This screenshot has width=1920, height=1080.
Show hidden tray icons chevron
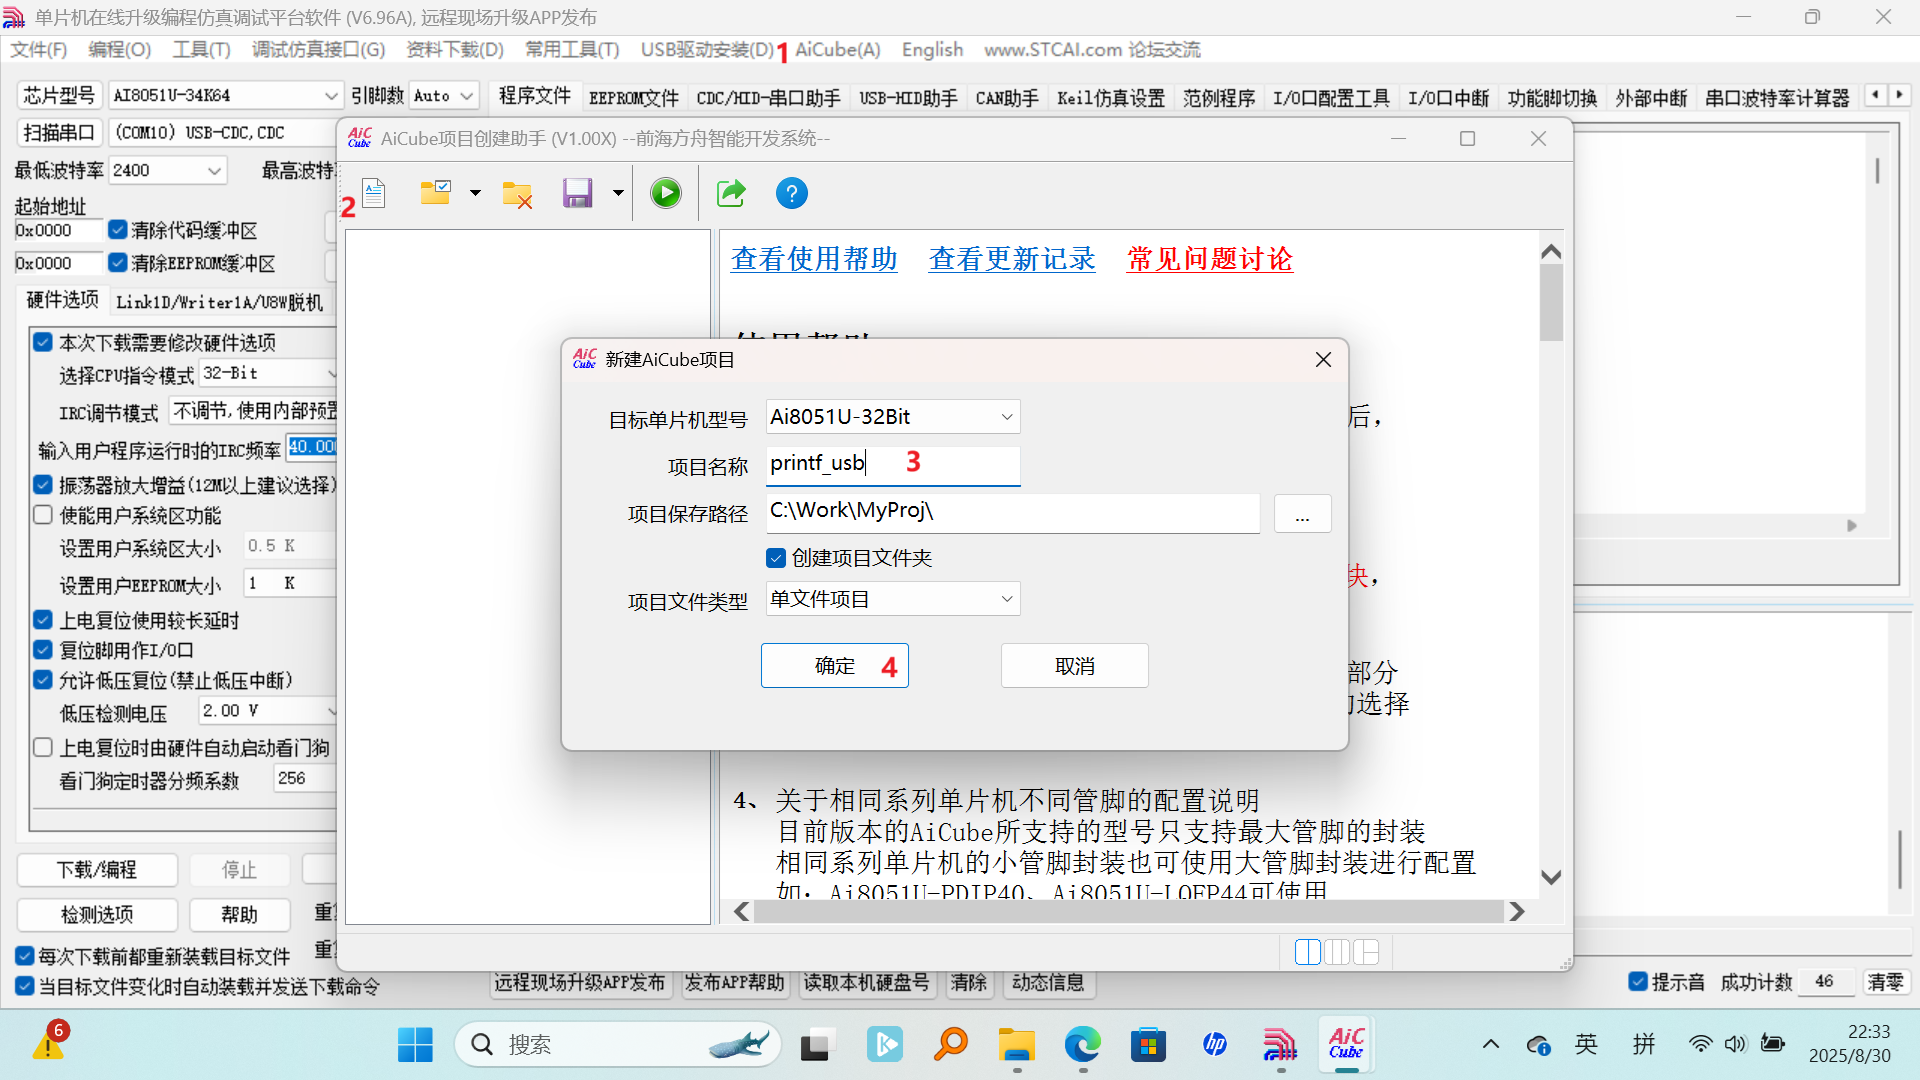tap(1491, 1044)
